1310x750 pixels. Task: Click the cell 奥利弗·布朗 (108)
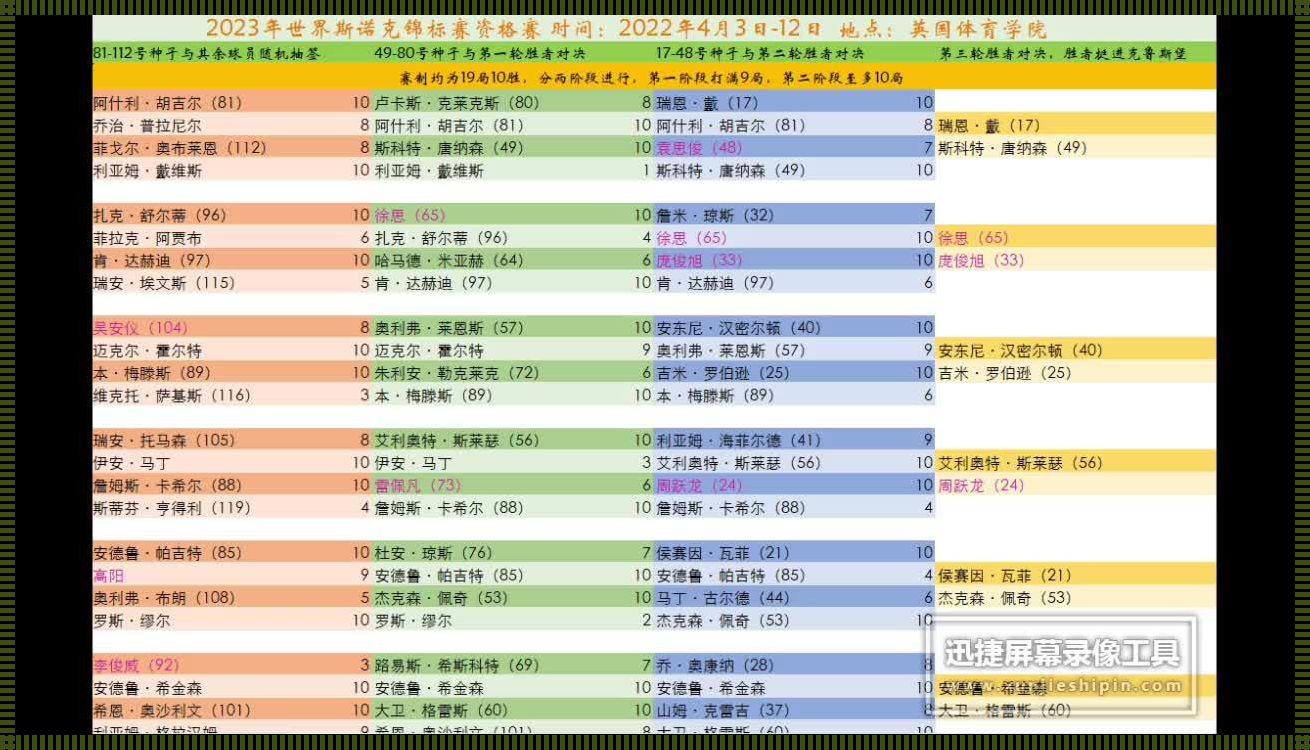coord(164,598)
